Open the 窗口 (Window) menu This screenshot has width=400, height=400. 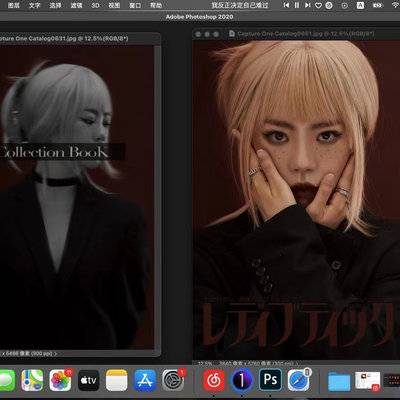point(135,5)
